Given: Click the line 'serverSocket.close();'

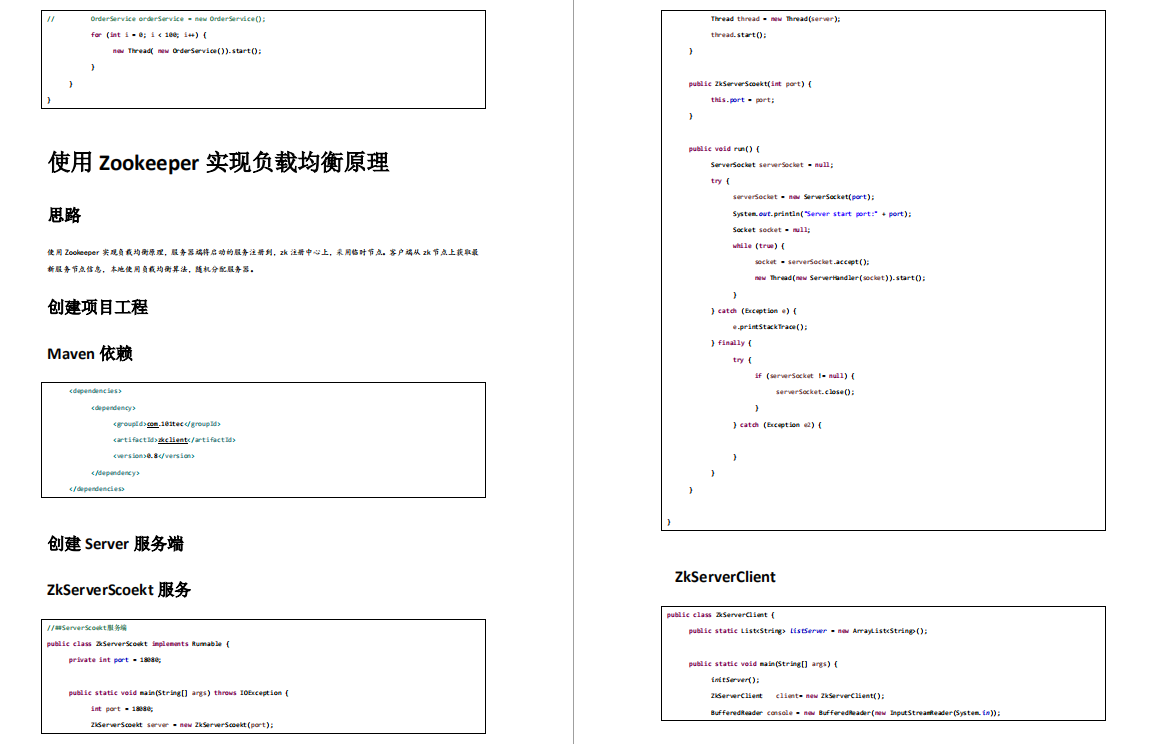Looking at the screenshot, I should point(815,392).
